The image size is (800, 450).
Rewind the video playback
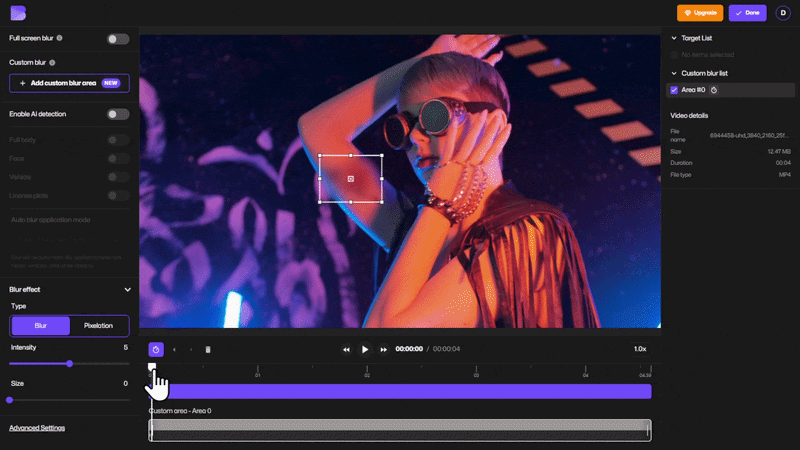coord(346,349)
